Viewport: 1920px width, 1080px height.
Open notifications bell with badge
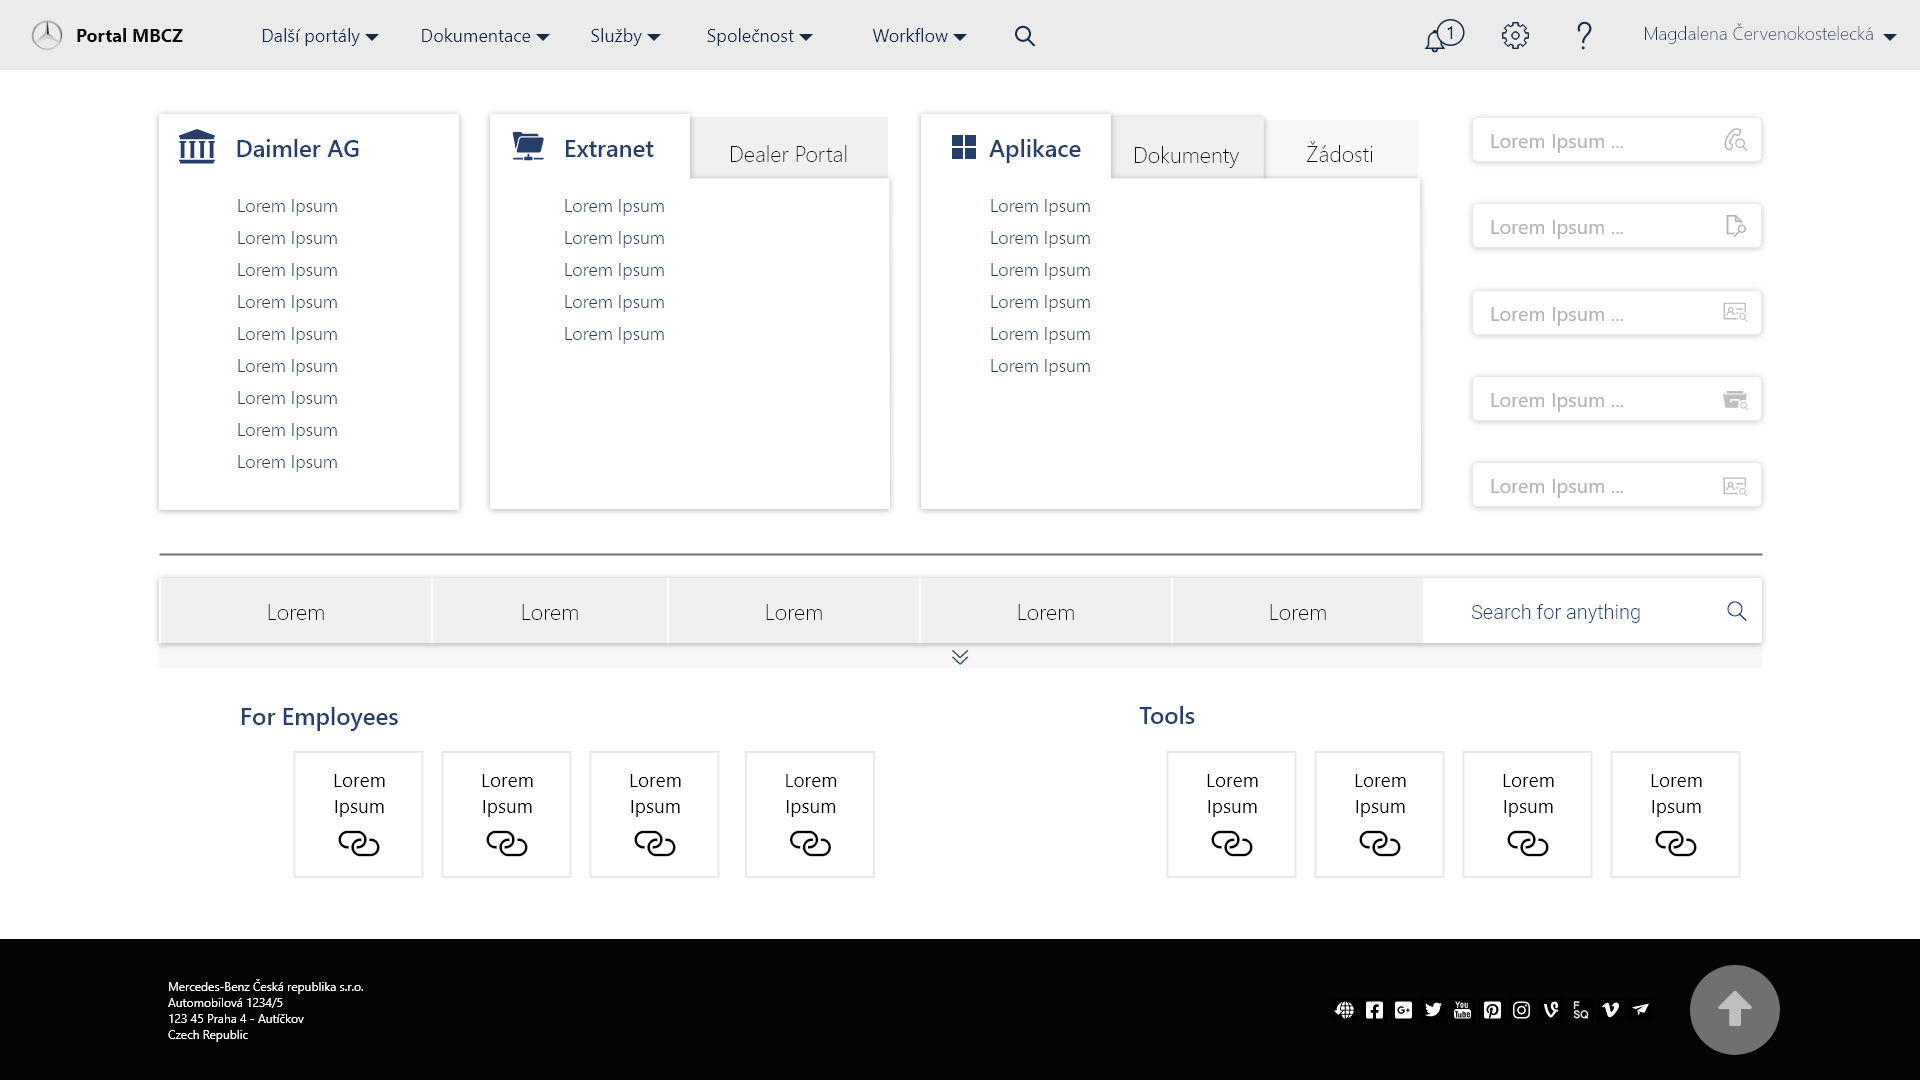click(1442, 36)
